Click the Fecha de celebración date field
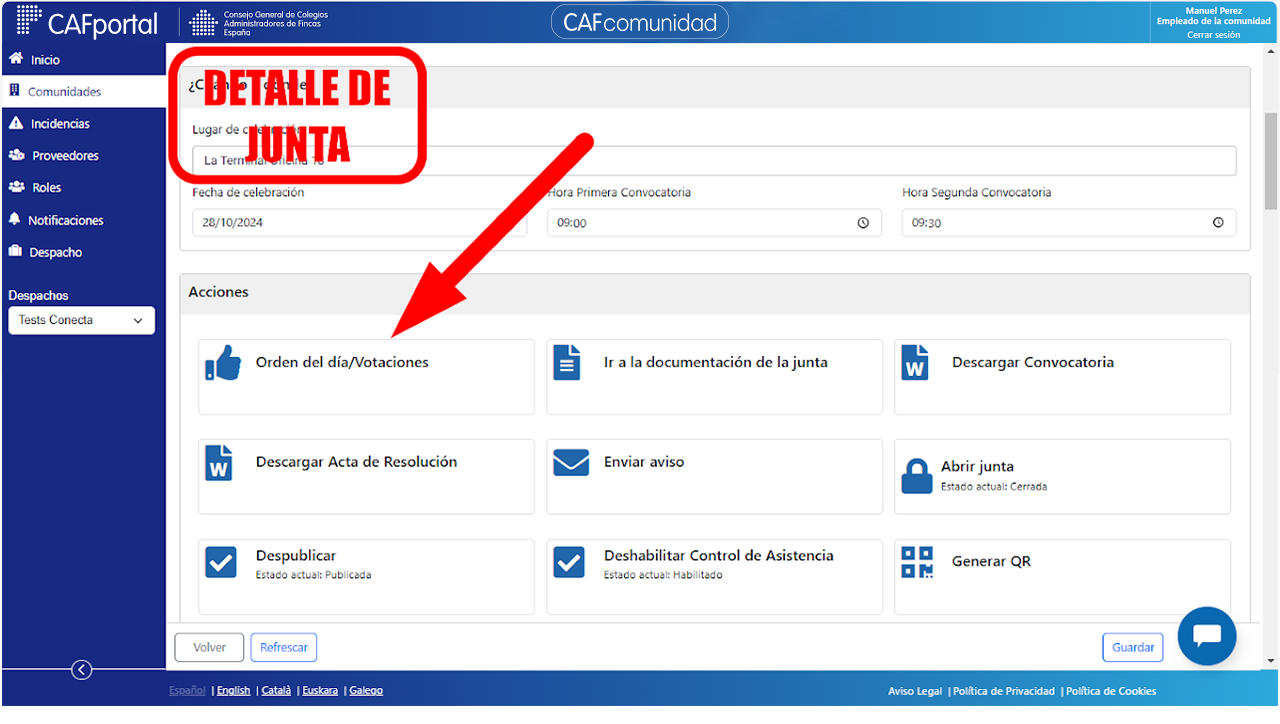This screenshot has height=724, width=1280. point(360,223)
